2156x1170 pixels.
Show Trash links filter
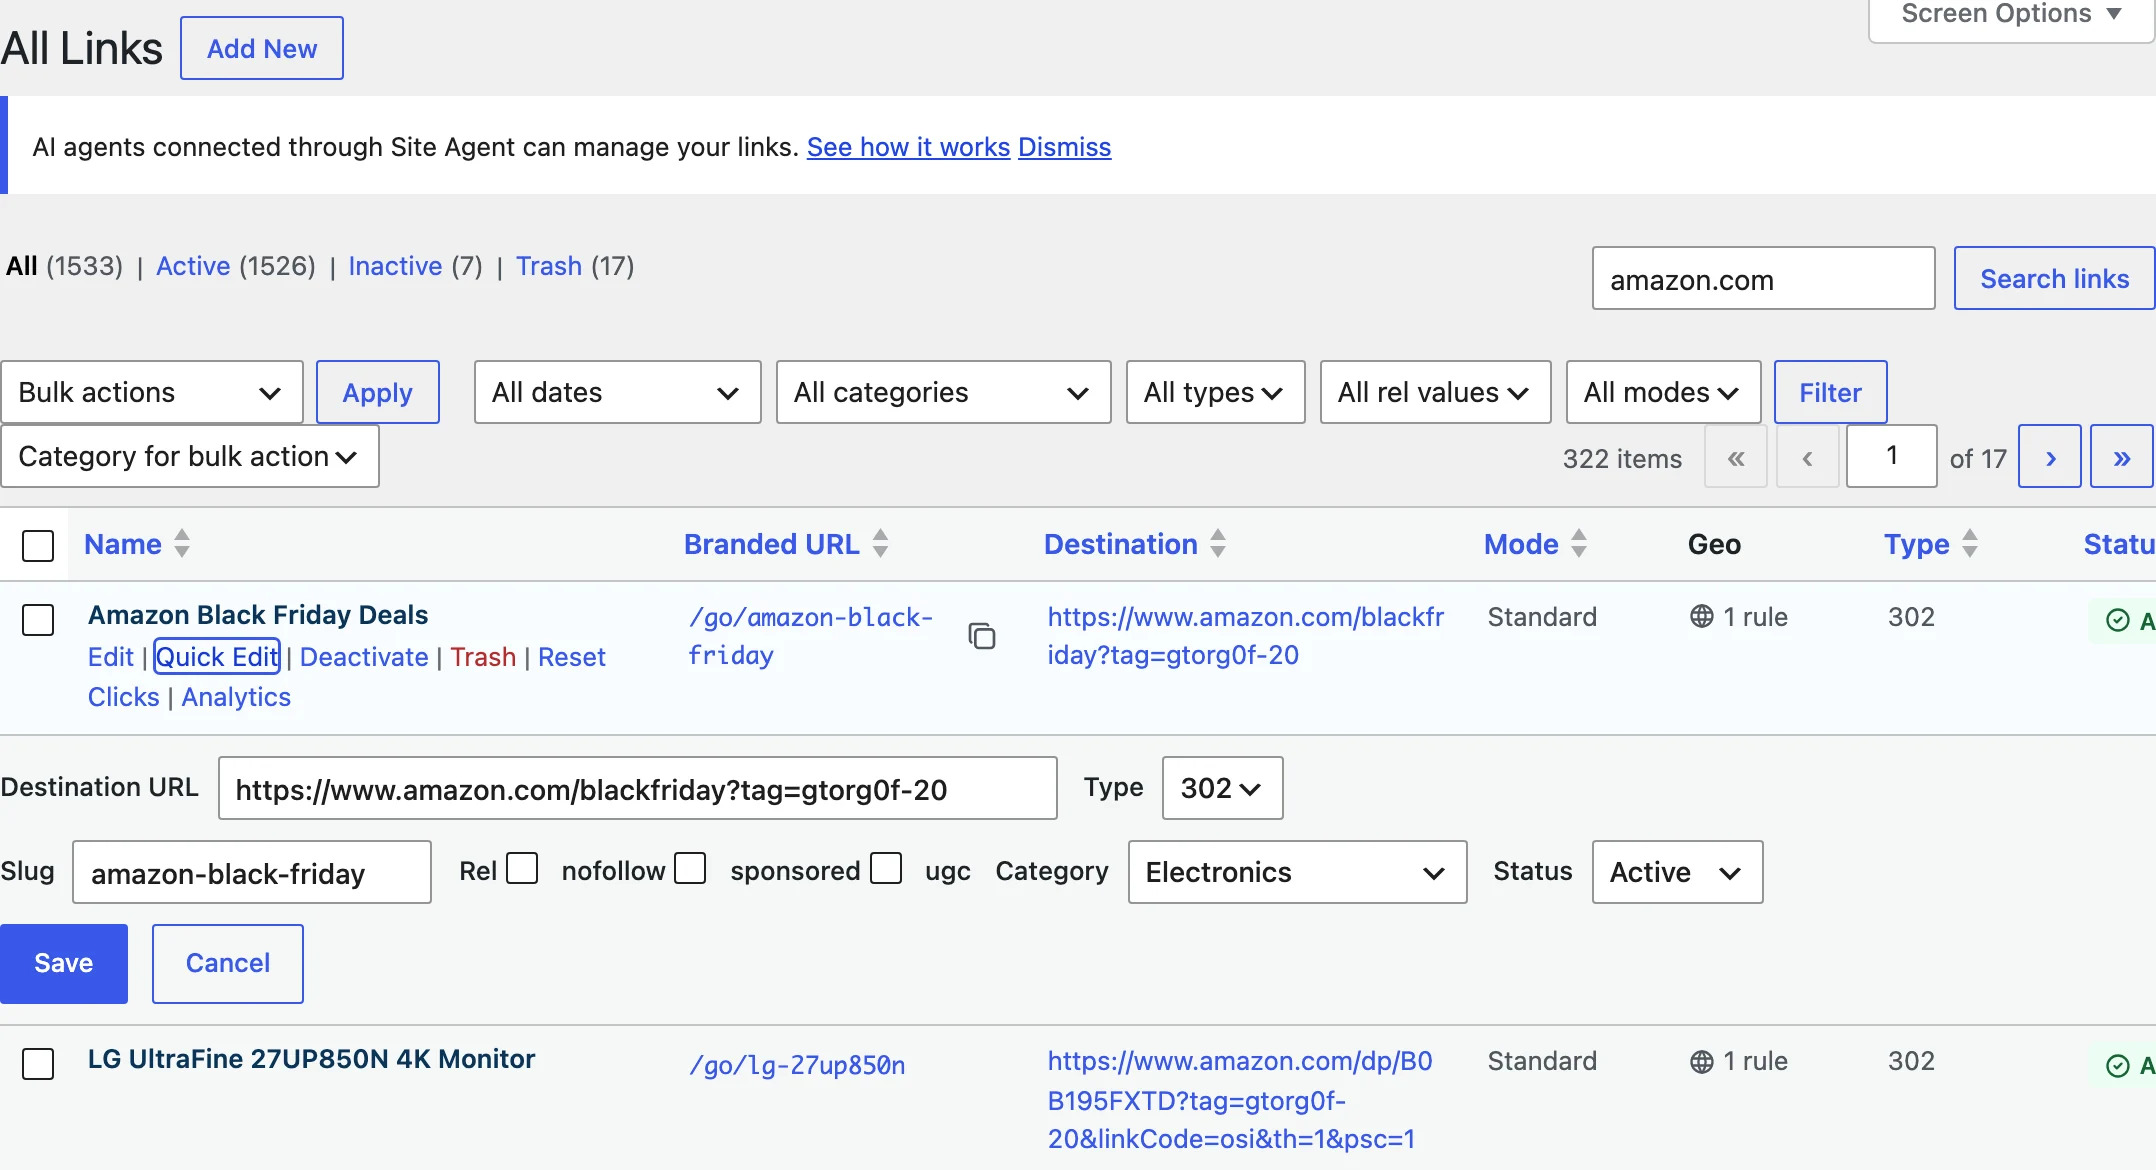(x=549, y=266)
